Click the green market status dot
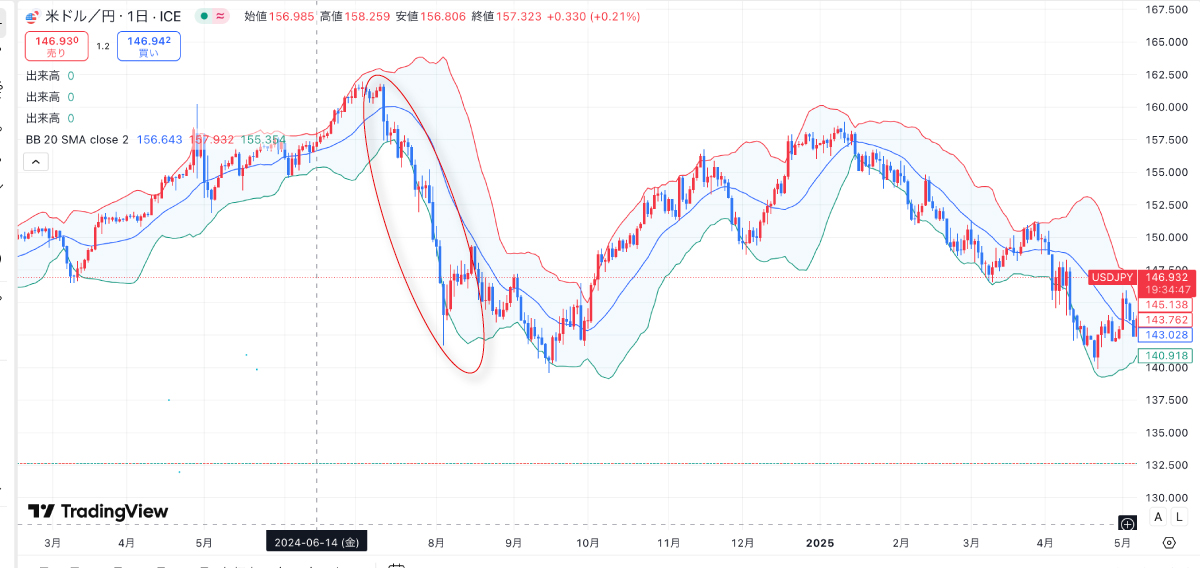Screen dimensions: 1200x568 (x=204, y=16)
